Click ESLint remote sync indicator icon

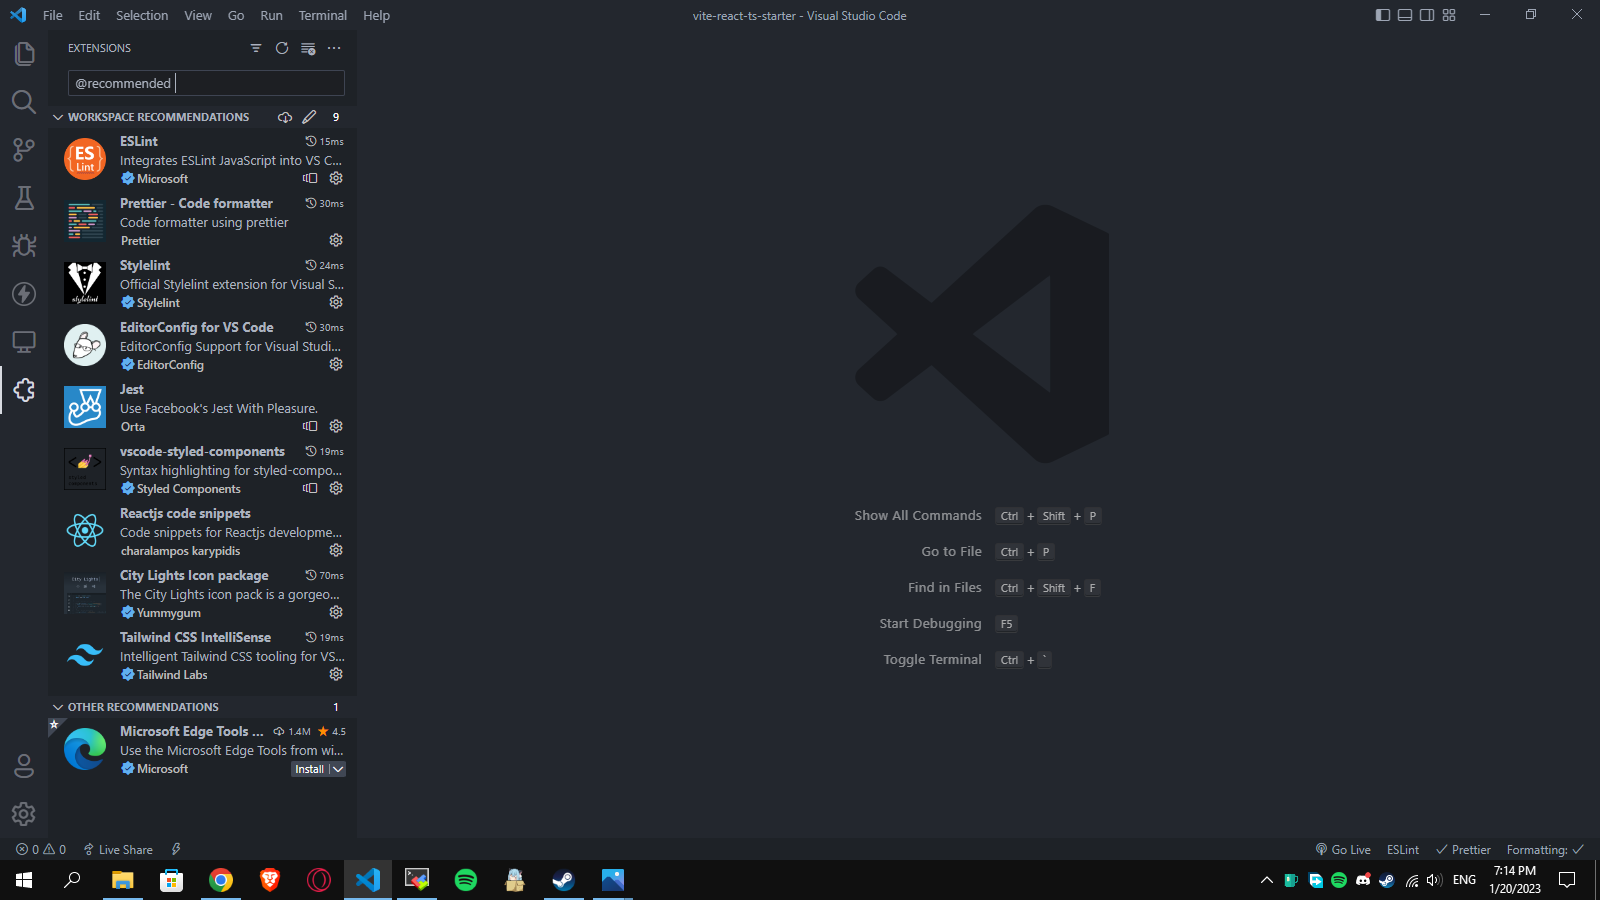[x=310, y=178]
